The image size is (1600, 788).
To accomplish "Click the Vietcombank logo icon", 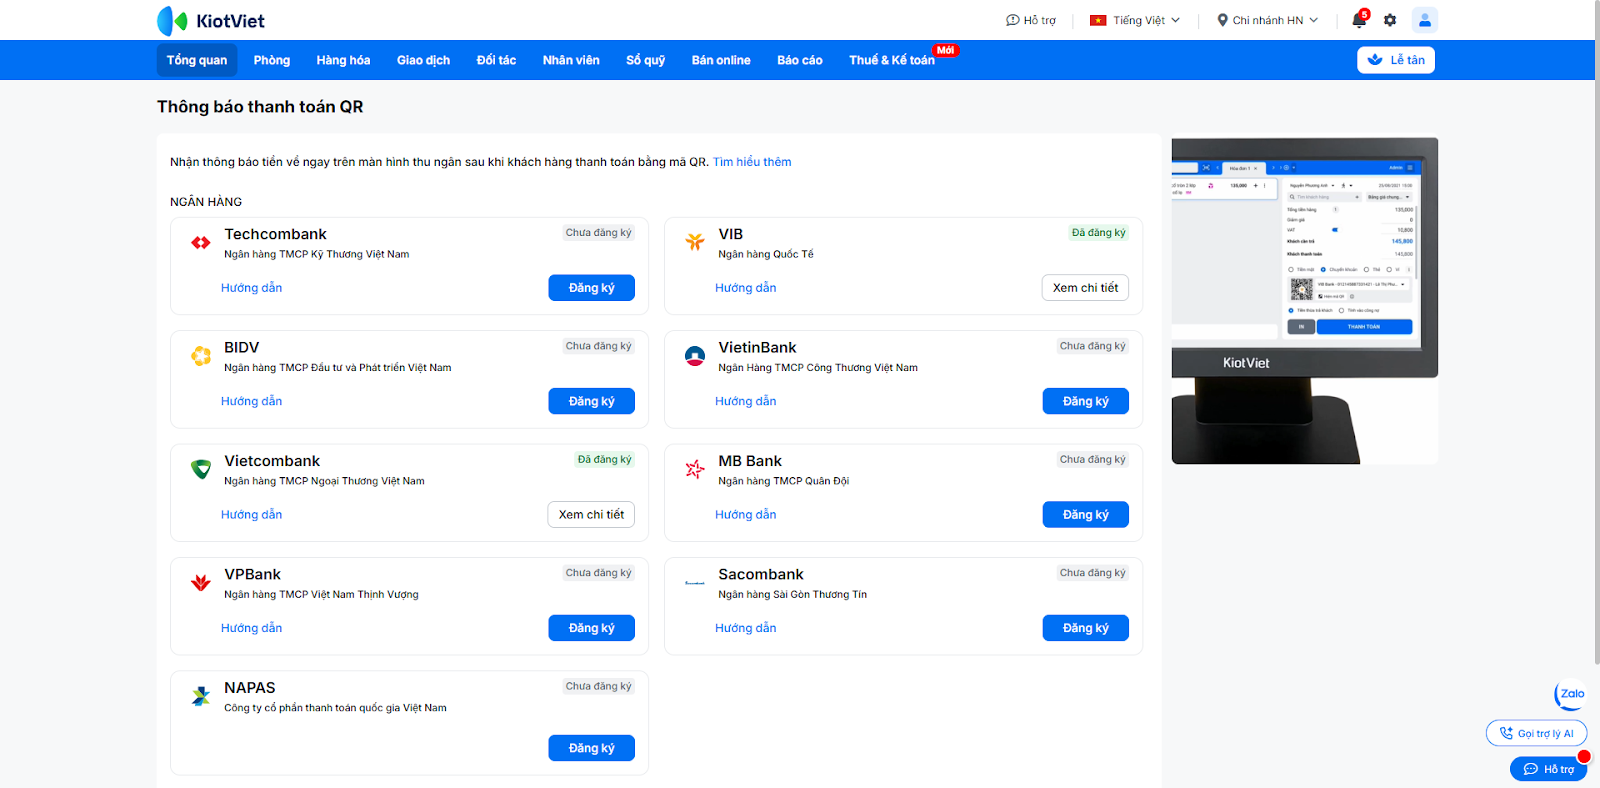I will (x=201, y=469).
